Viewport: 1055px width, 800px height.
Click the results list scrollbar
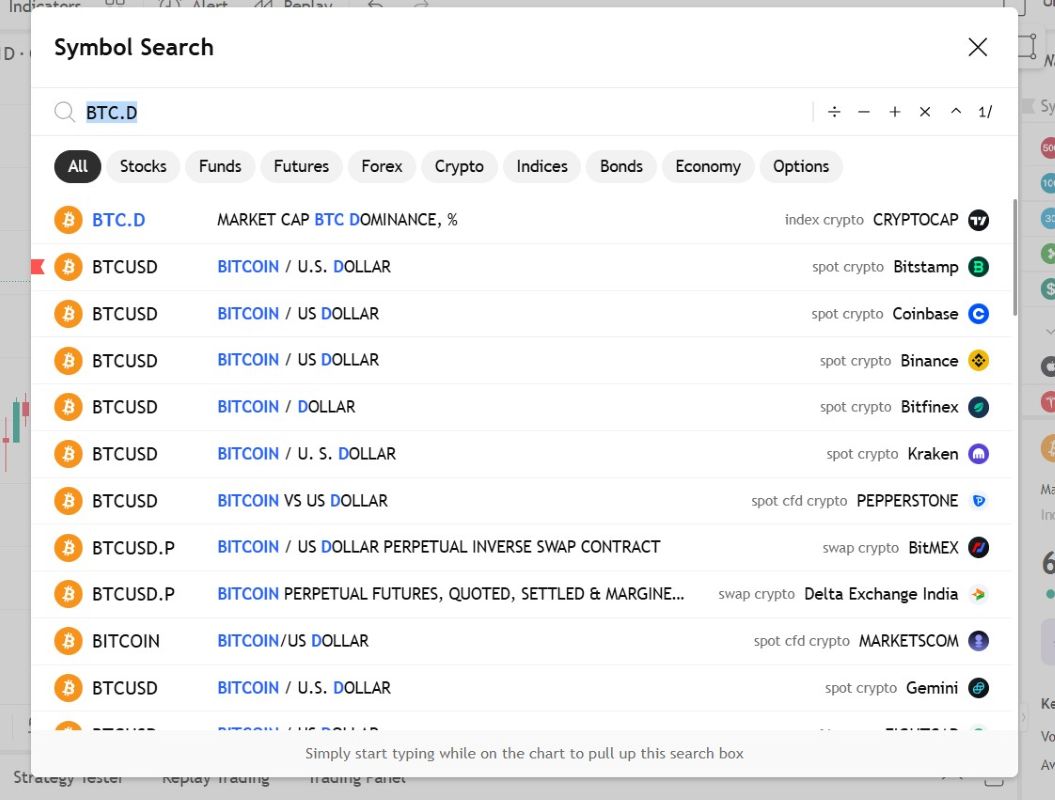pyautogui.click(x=1015, y=257)
